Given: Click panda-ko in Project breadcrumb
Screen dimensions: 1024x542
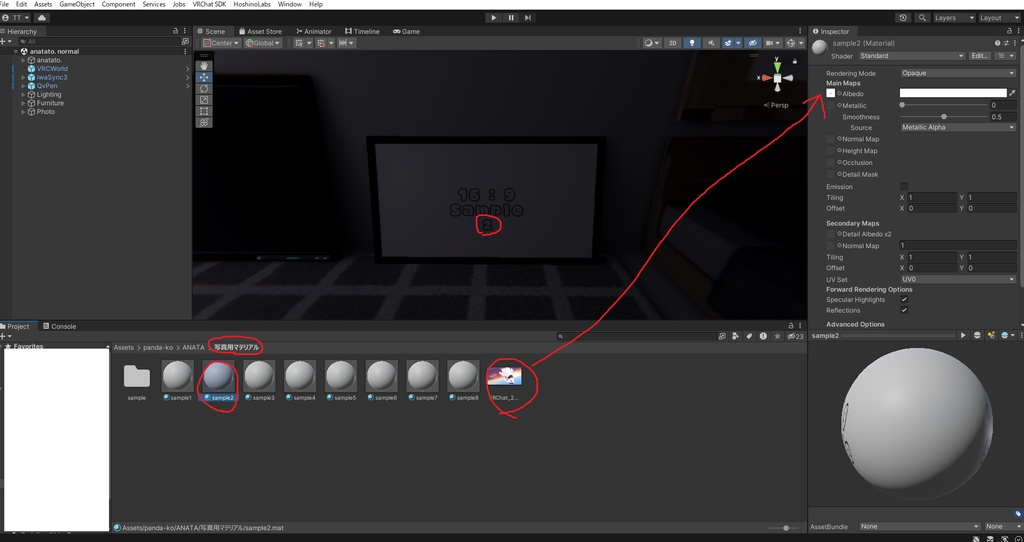Looking at the screenshot, I should (158, 347).
